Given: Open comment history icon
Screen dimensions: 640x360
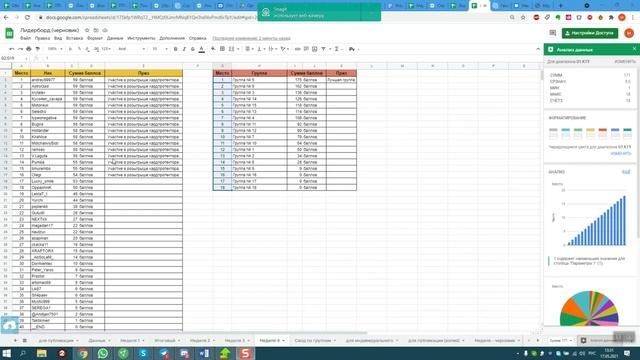Looking at the screenshot, I should click(x=553, y=33).
